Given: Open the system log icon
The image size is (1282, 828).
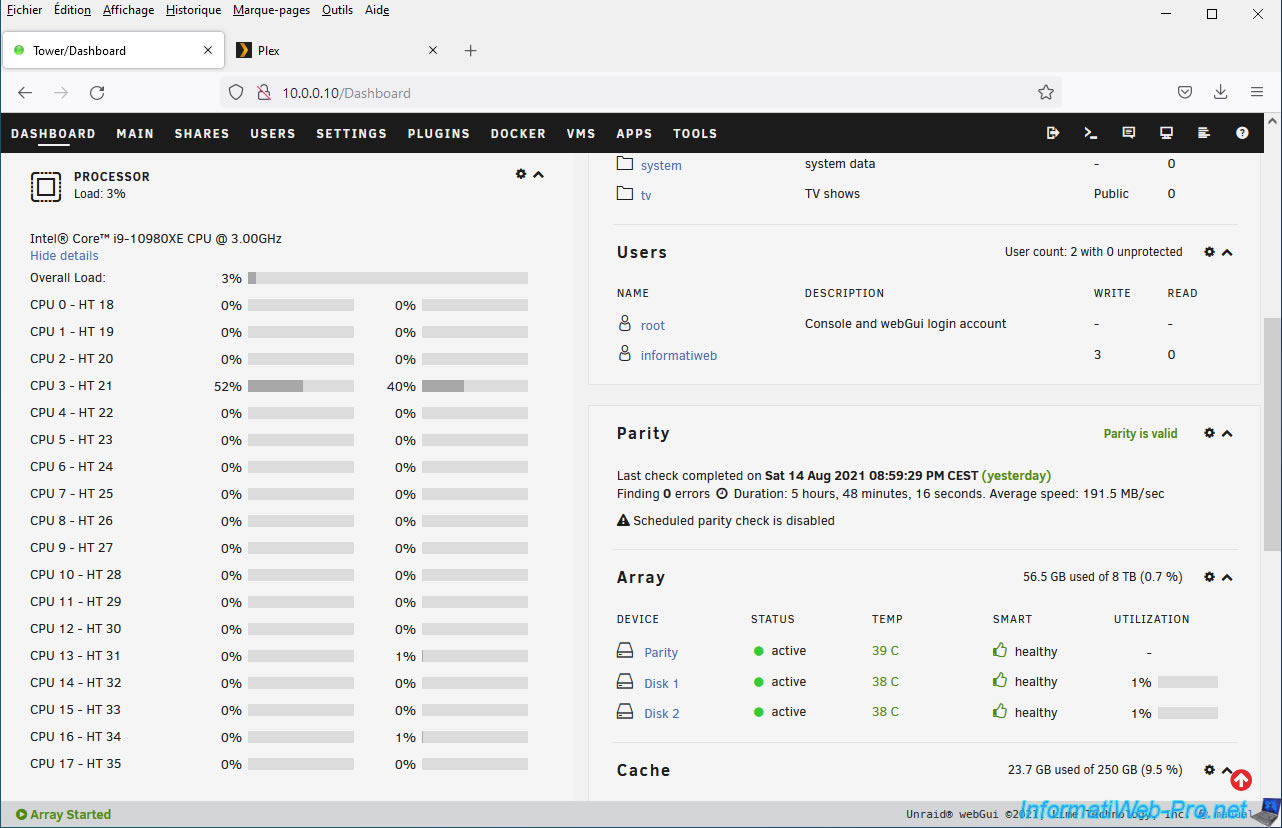Looking at the screenshot, I should [x=1204, y=133].
